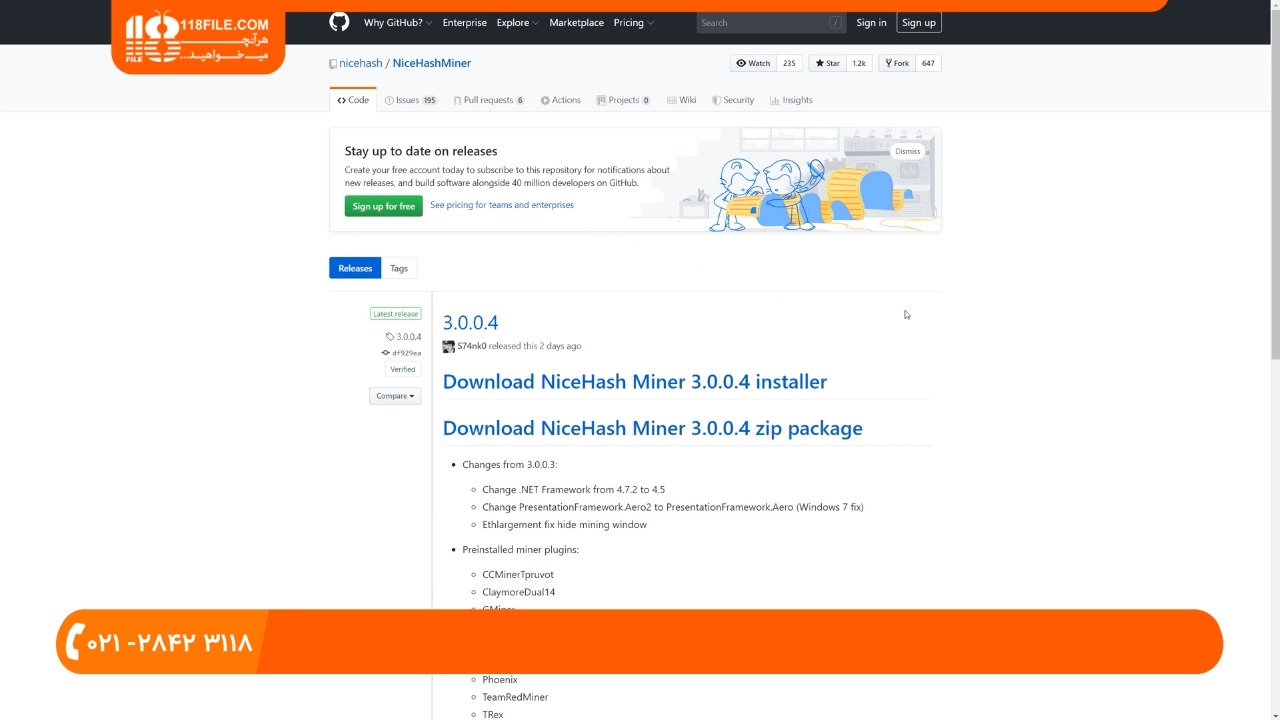The image size is (1280, 720).
Task: Open the Pricing dropdown menu
Action: [633, 22]
